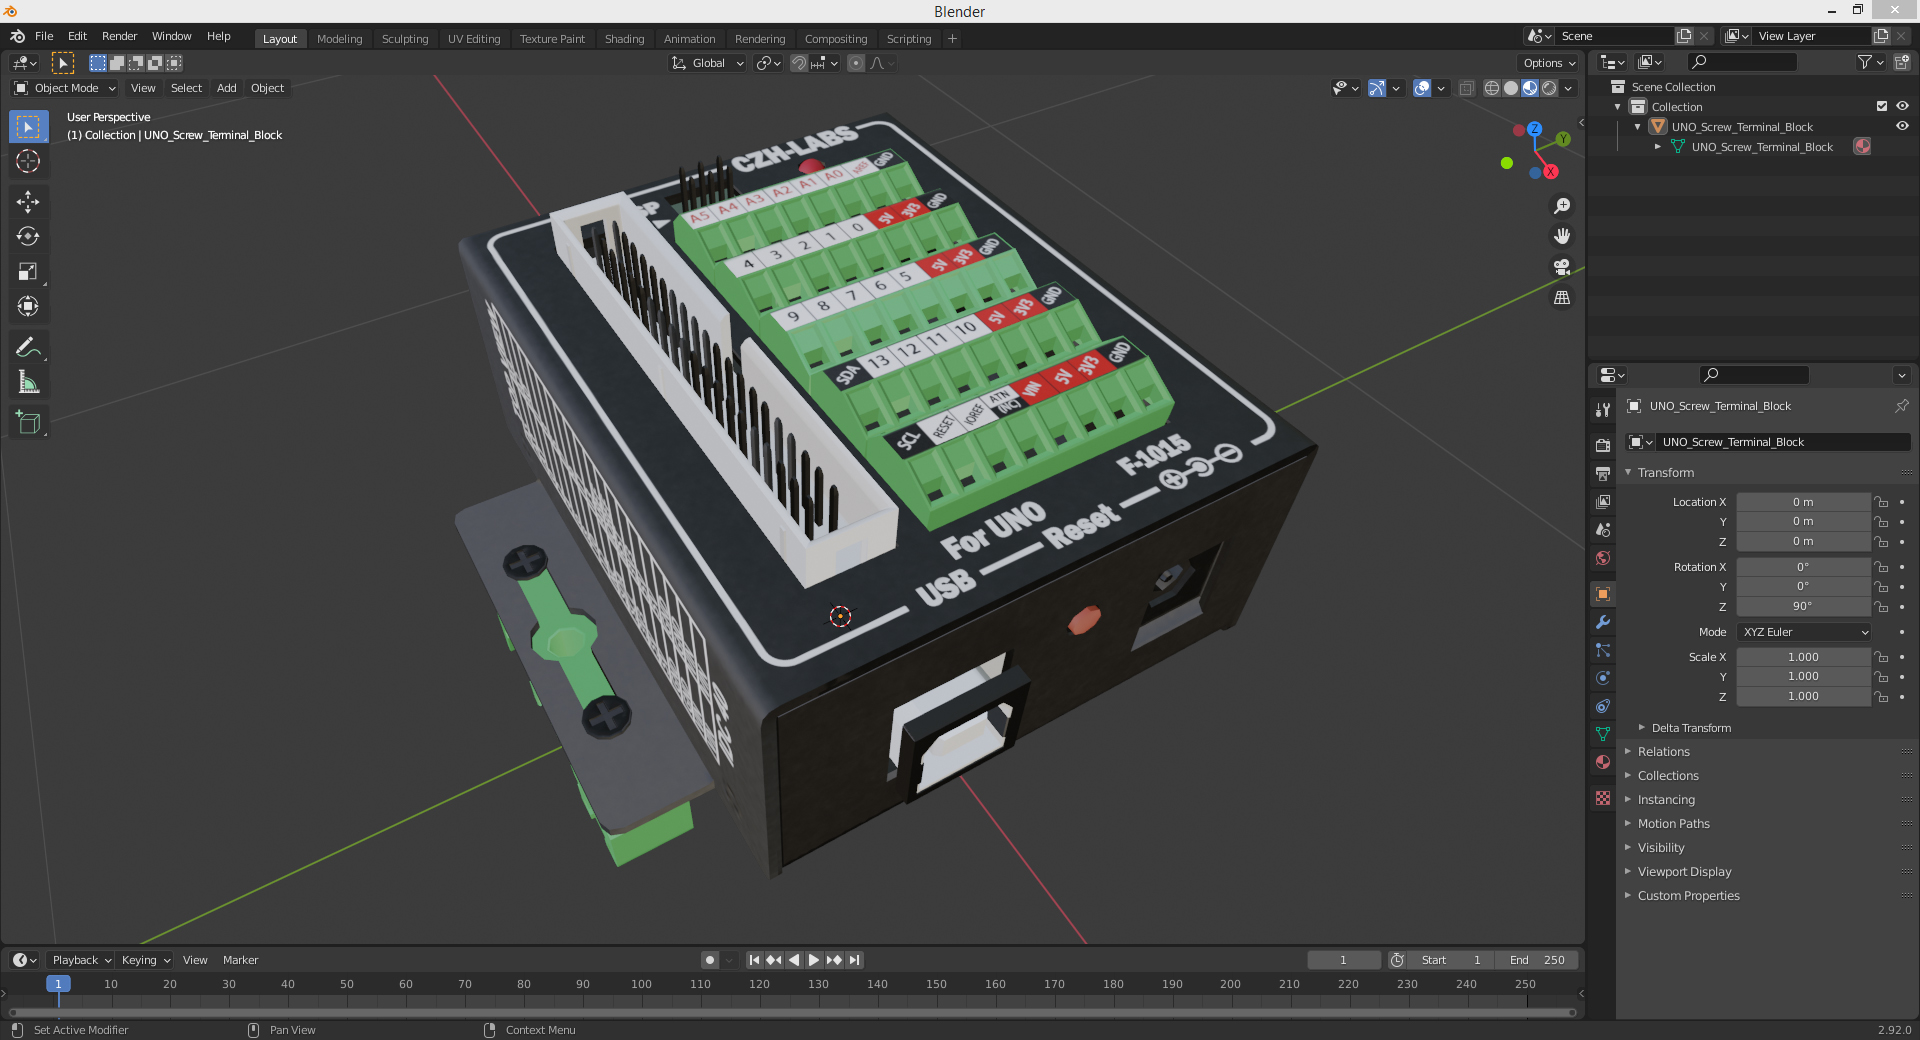
Task: Collapse the Transform panel
Action: 1665,473
